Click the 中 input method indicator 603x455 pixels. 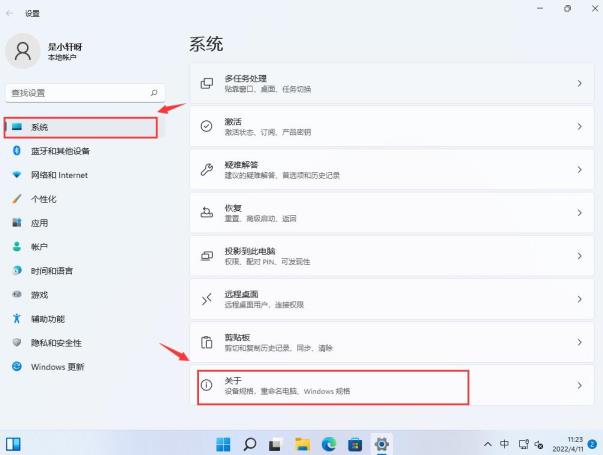[x=504, y=444]
